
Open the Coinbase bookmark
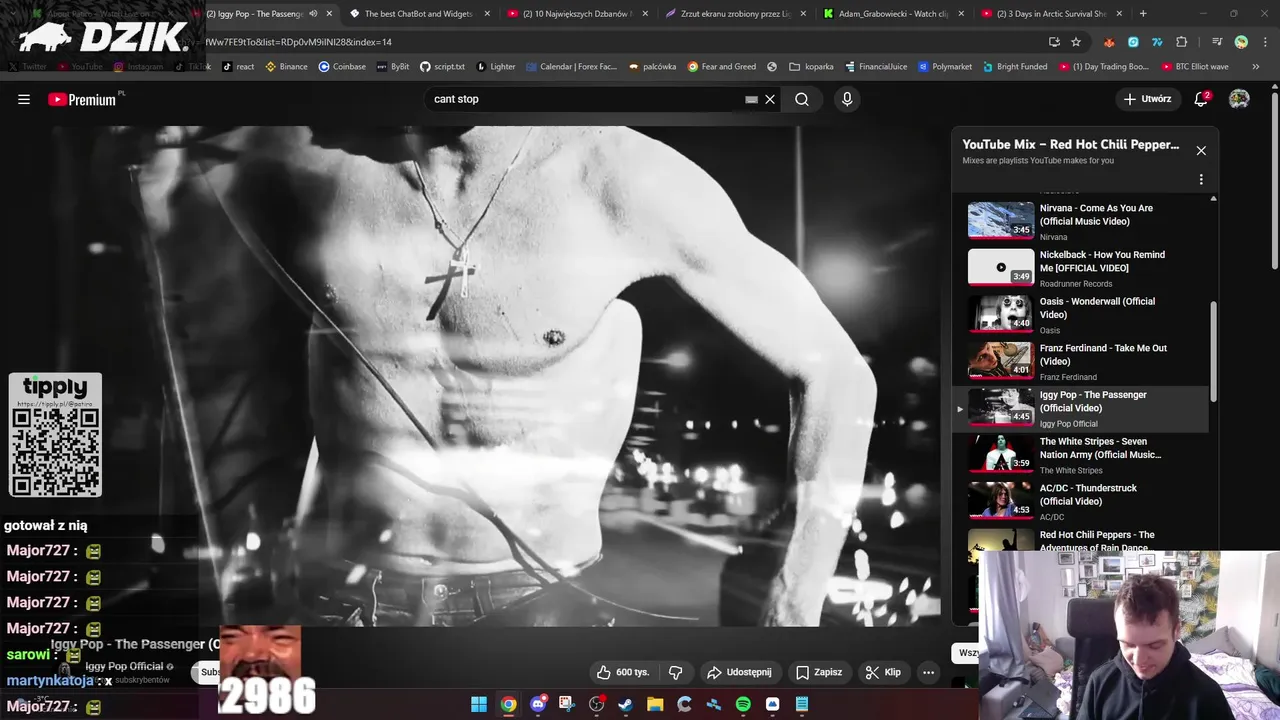pyautogui.click(x=342, y=67)
